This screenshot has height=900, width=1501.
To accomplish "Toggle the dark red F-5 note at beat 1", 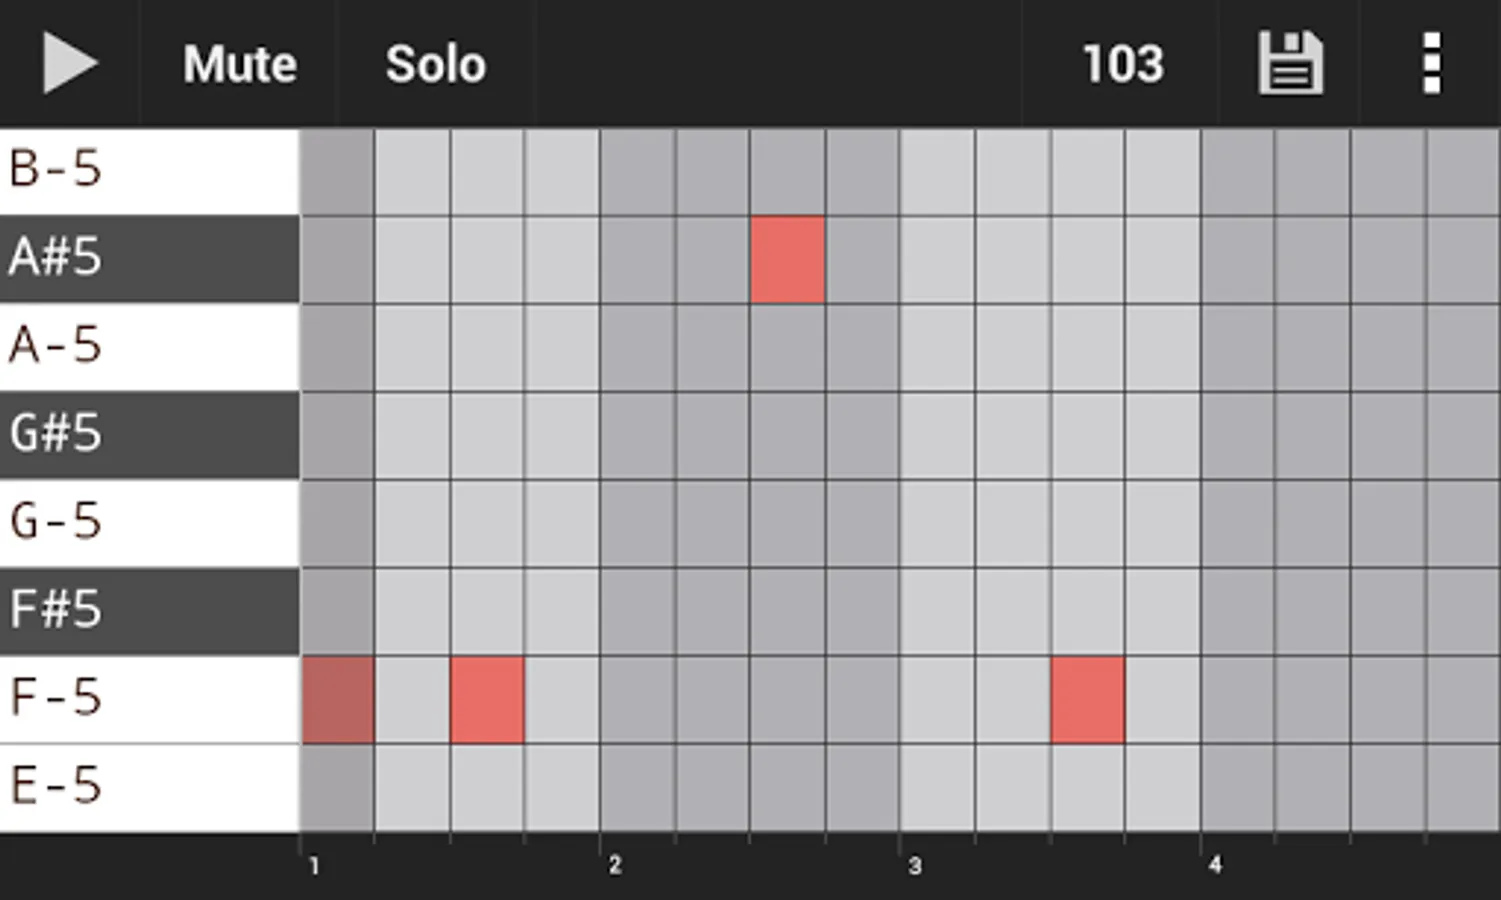I will 338,700.
